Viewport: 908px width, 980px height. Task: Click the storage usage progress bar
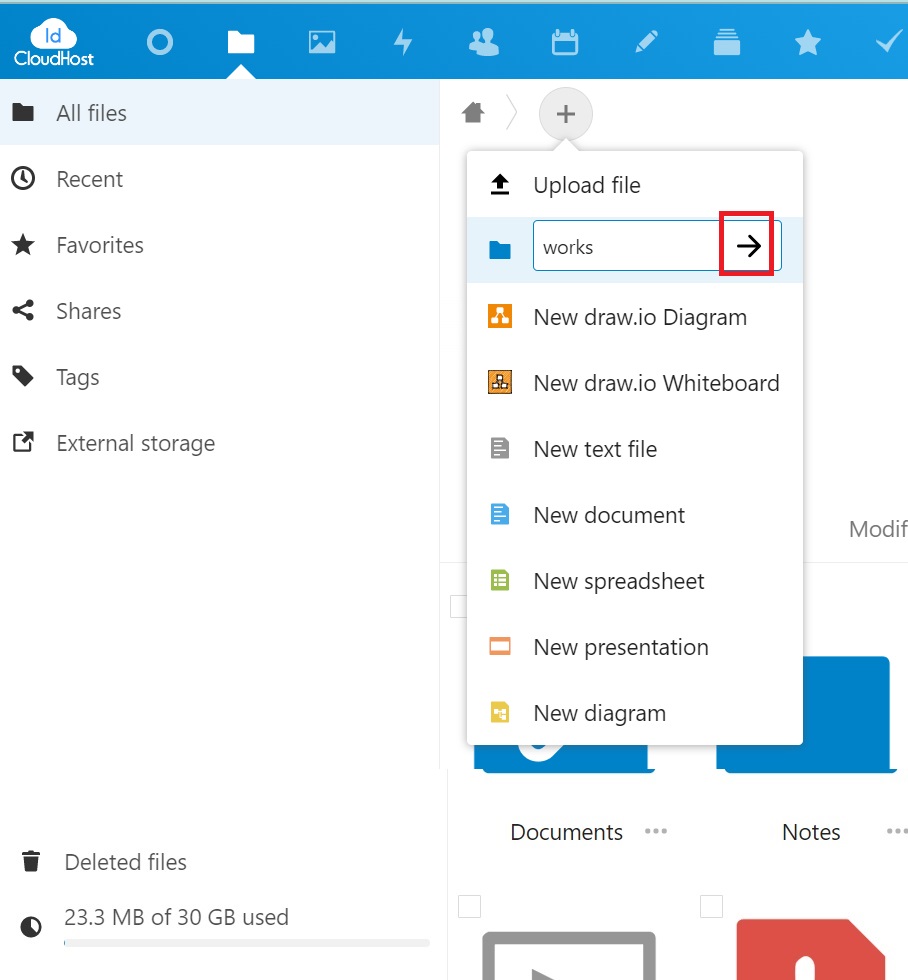coord(245,941)
